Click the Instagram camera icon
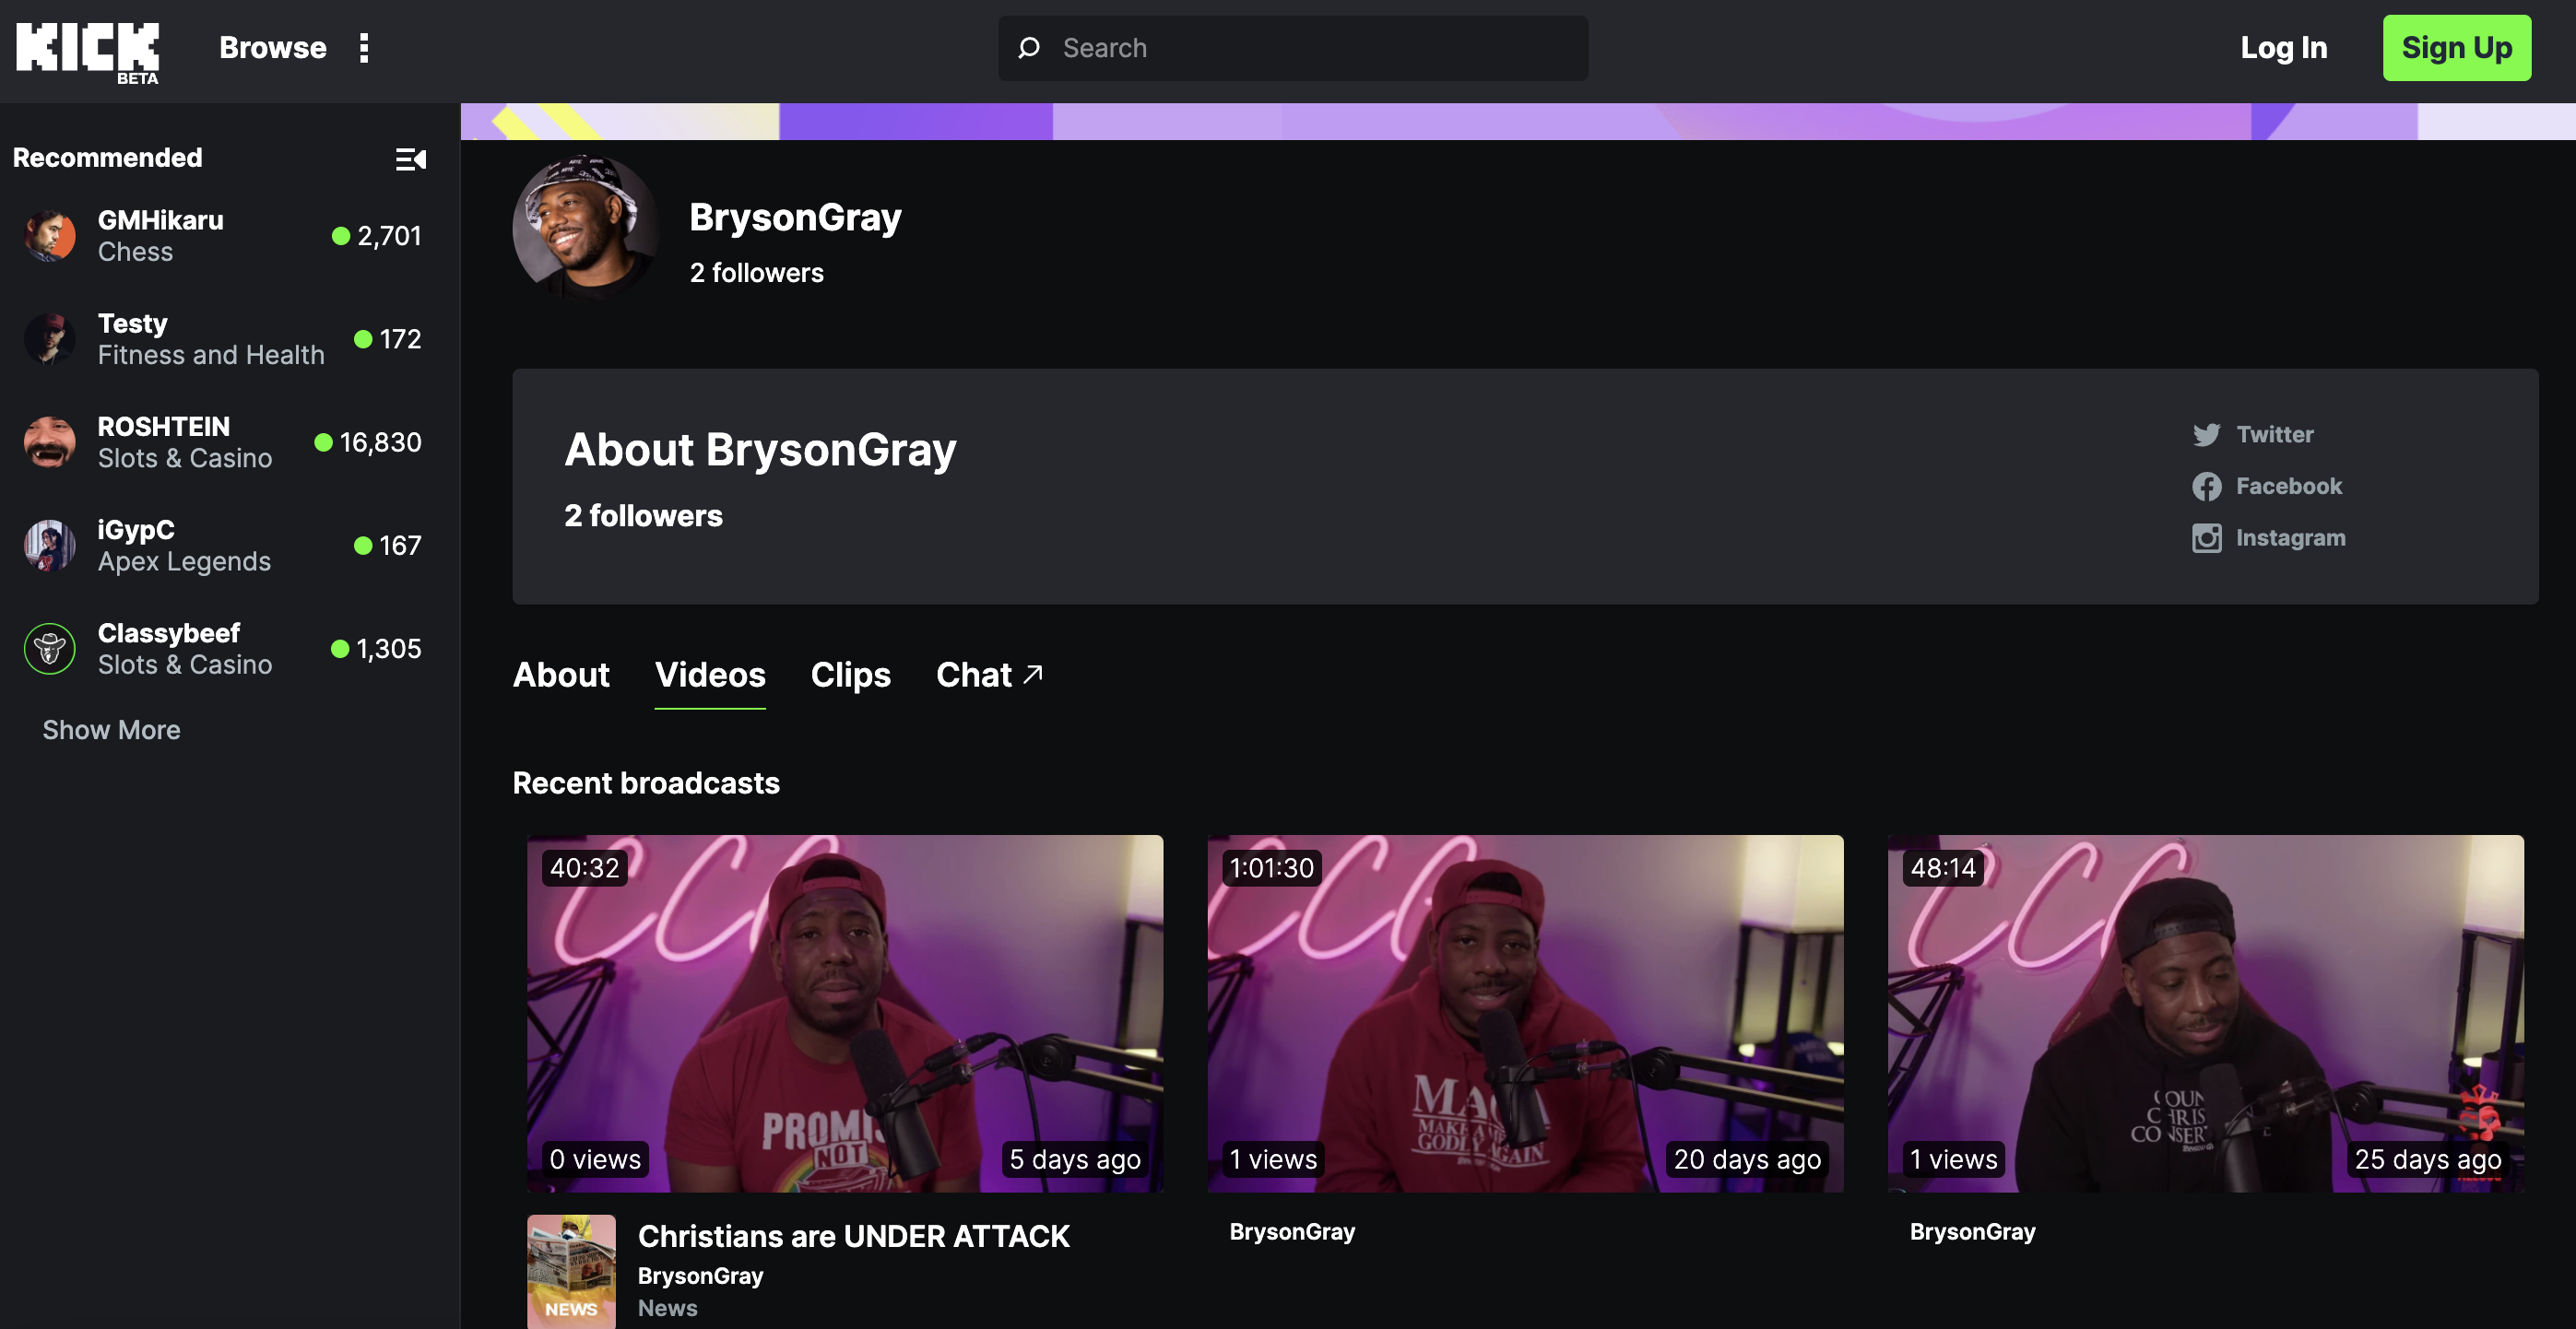Screen dimensions: 2576x1329 [x=2206, y=538]
